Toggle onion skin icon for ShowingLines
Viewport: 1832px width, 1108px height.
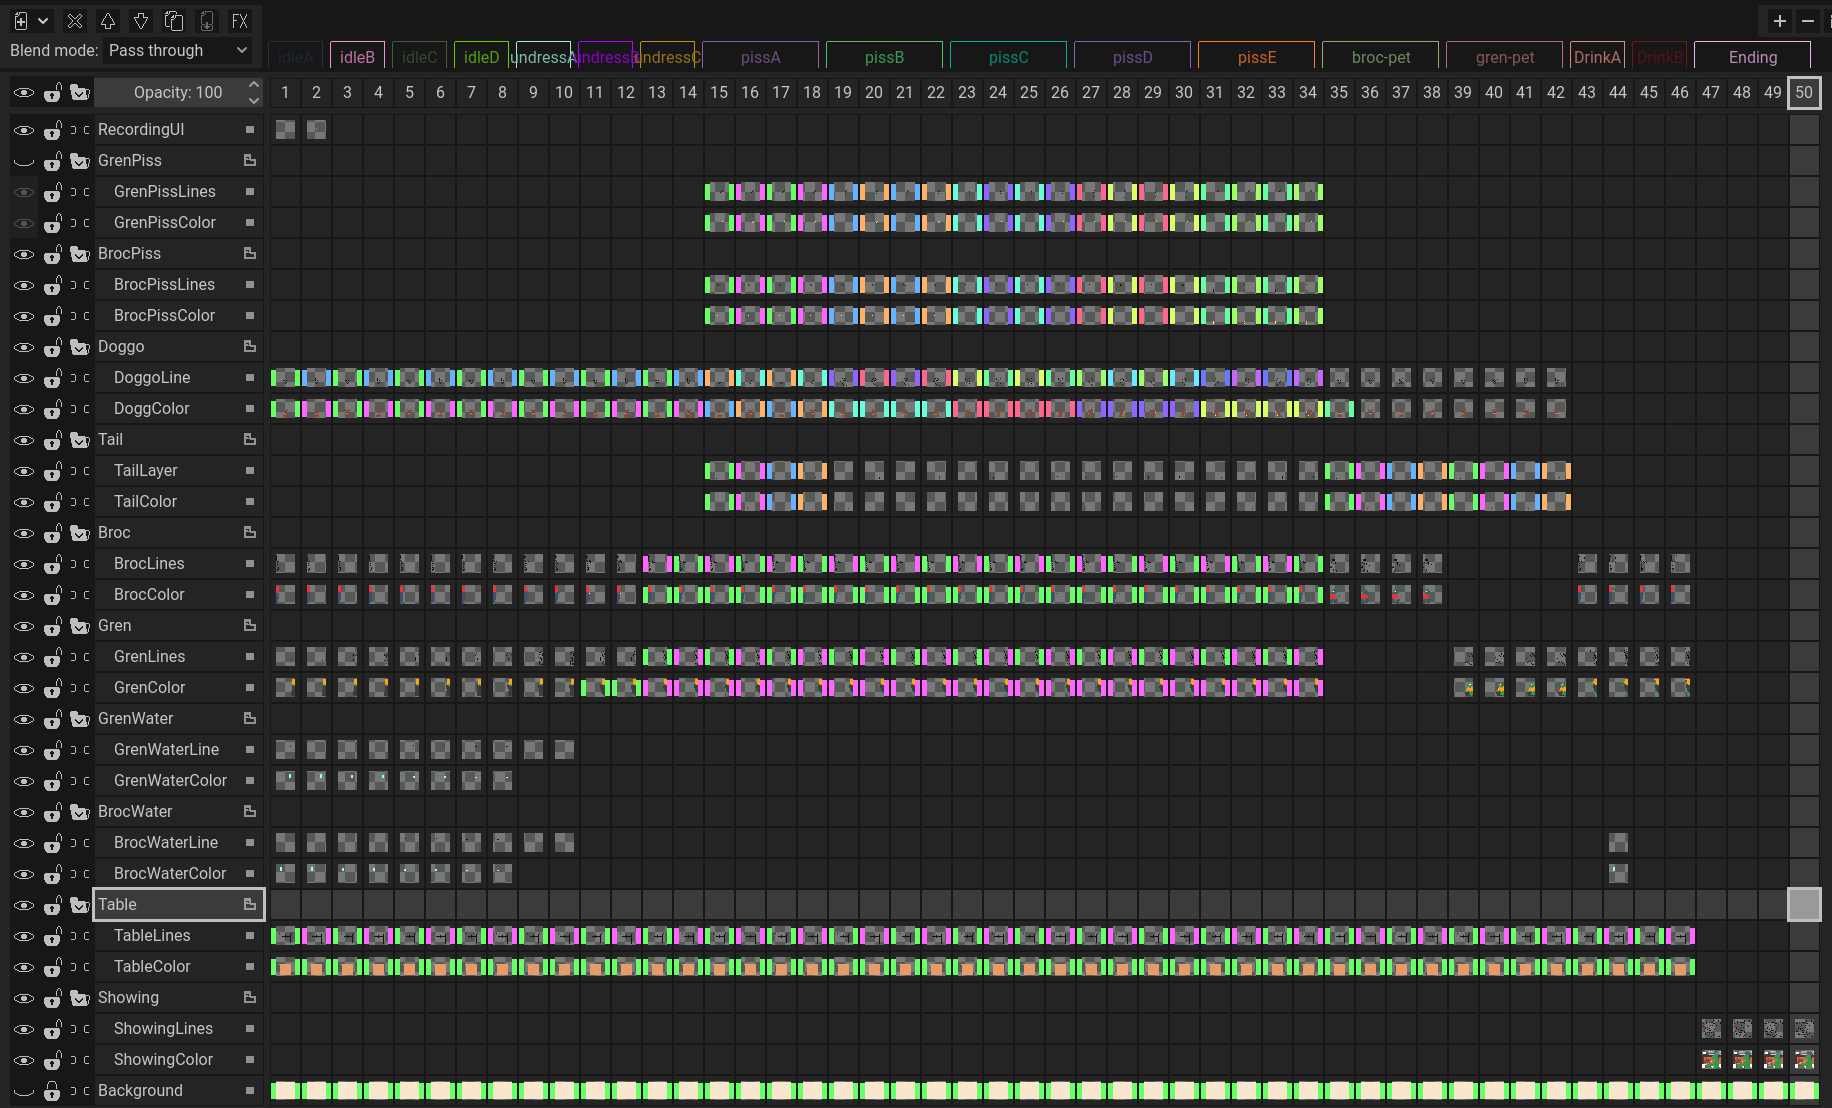[x=80, y=1029]
